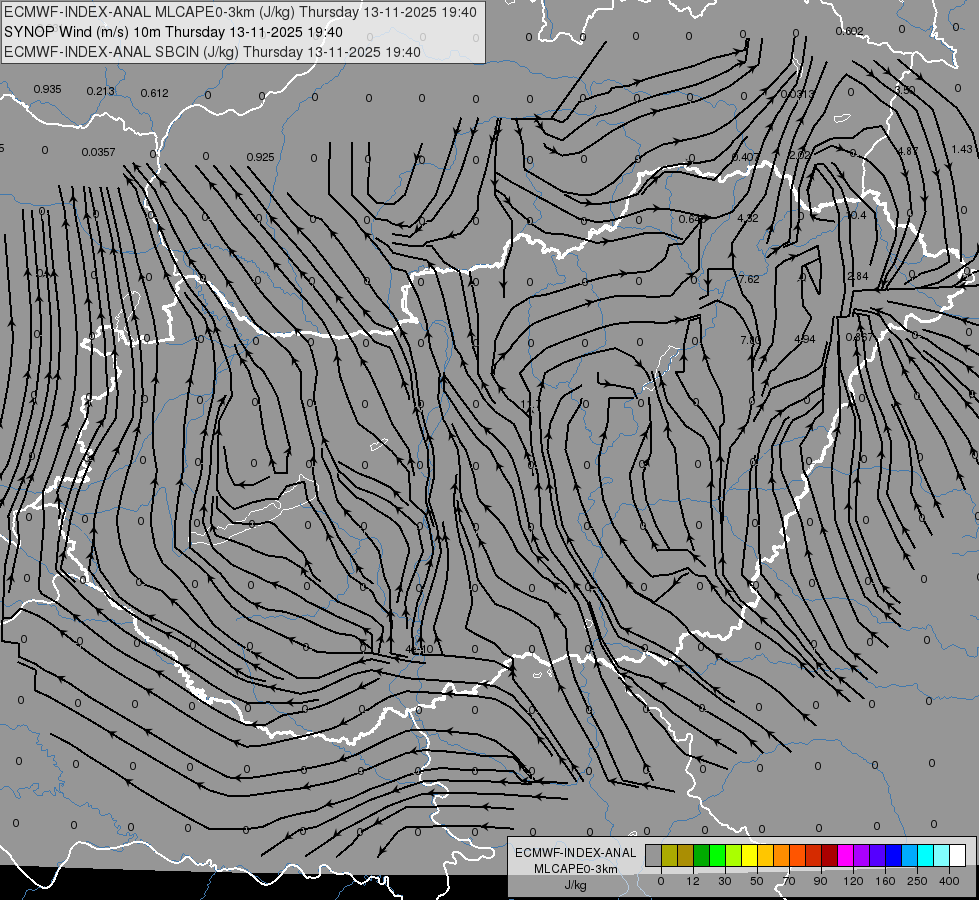Click the map value 0.602
Viewport: 979px width, 900px height.
tap(849, 31)
